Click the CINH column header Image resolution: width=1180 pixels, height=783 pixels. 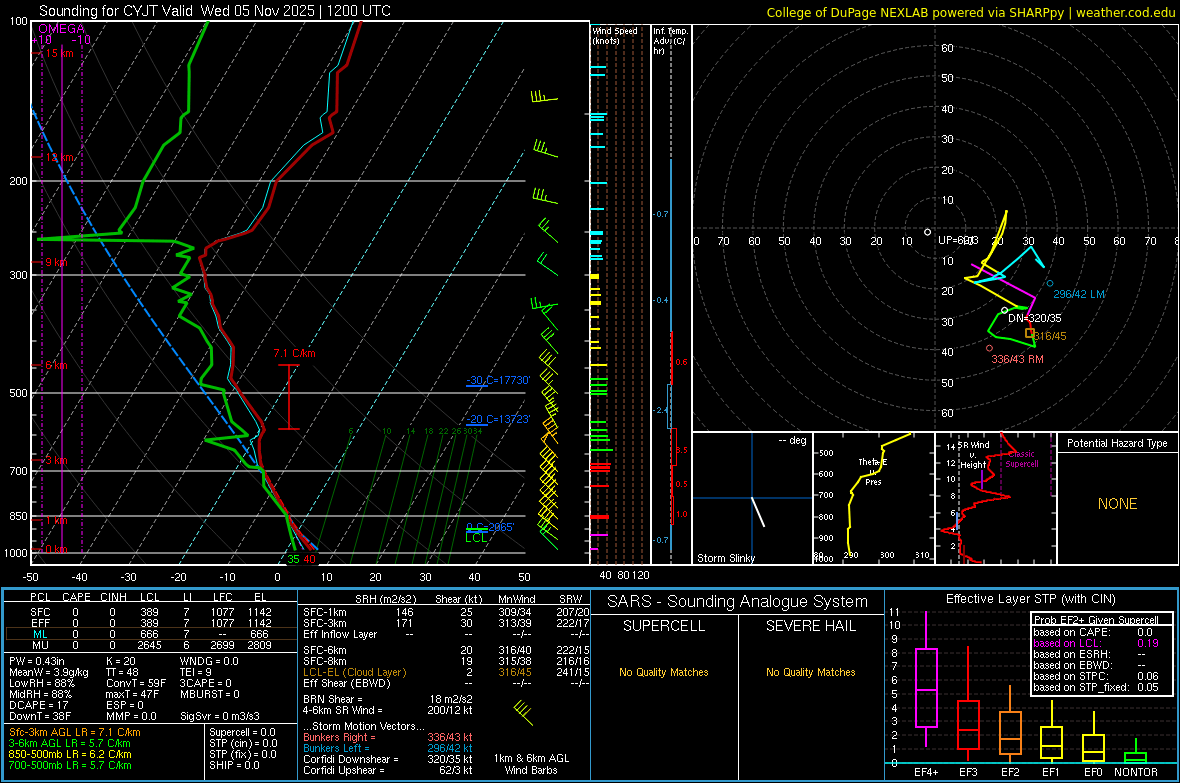click(x=114, y=597)
